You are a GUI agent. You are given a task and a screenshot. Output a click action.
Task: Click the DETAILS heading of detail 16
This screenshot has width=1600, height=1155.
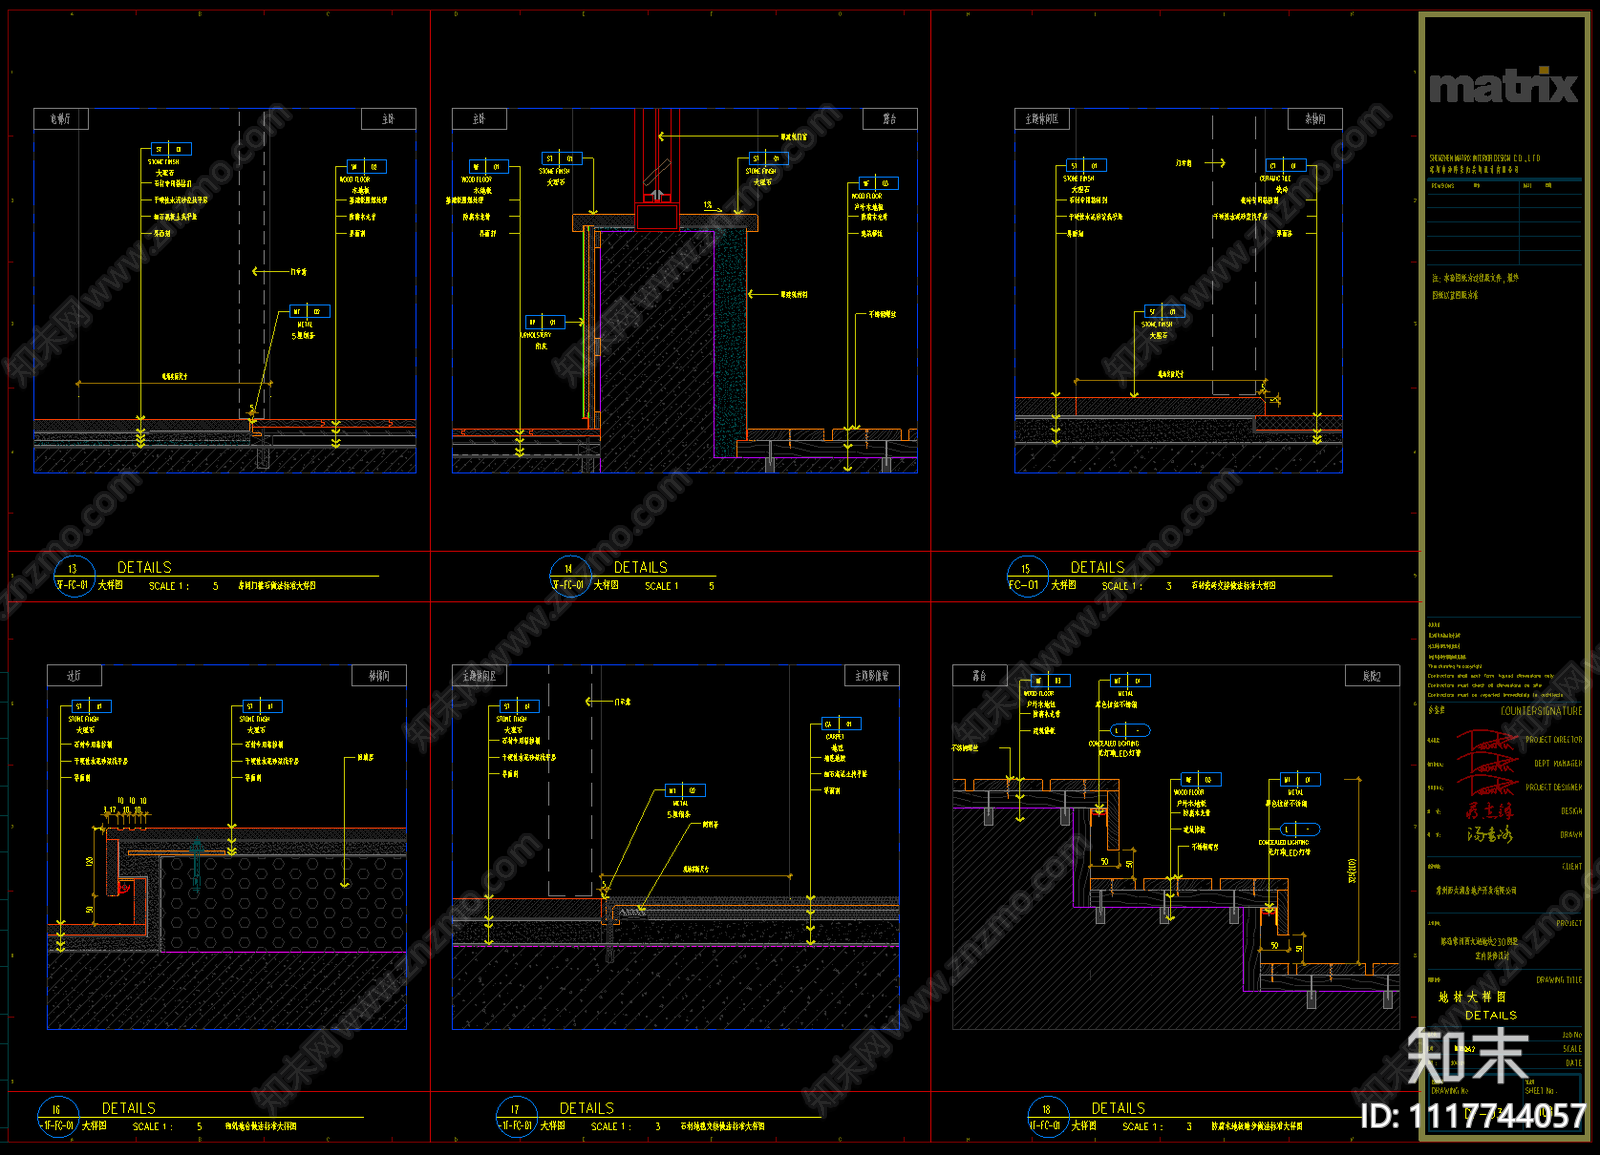coord(129,1108)
